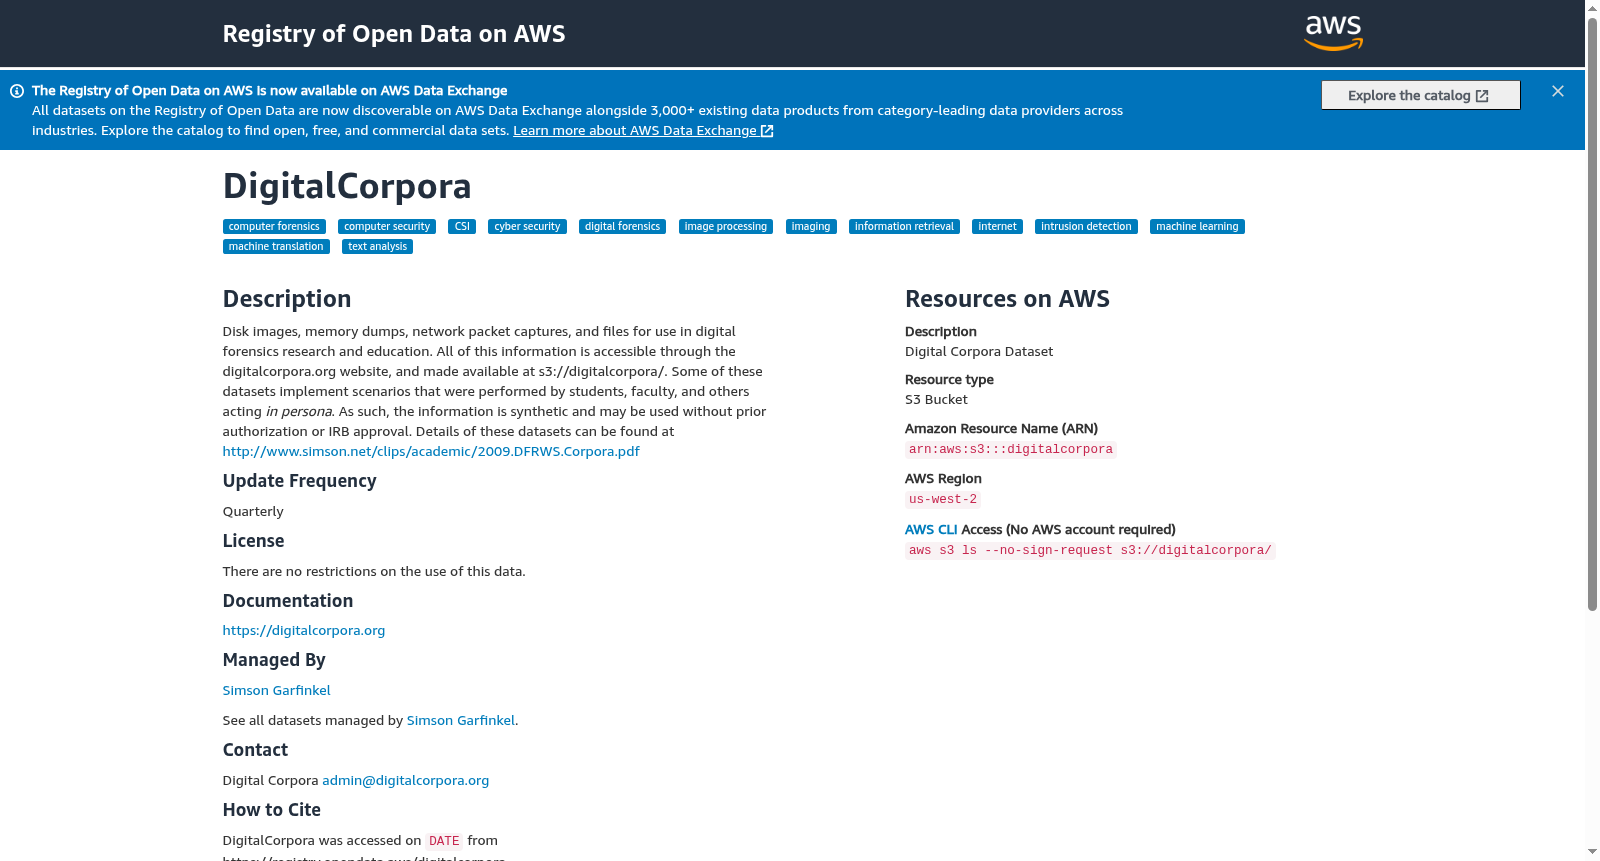Select the computer security tag
Image resolution: width=1600 pixels, height=861 pixels.
tap(387, 227)
